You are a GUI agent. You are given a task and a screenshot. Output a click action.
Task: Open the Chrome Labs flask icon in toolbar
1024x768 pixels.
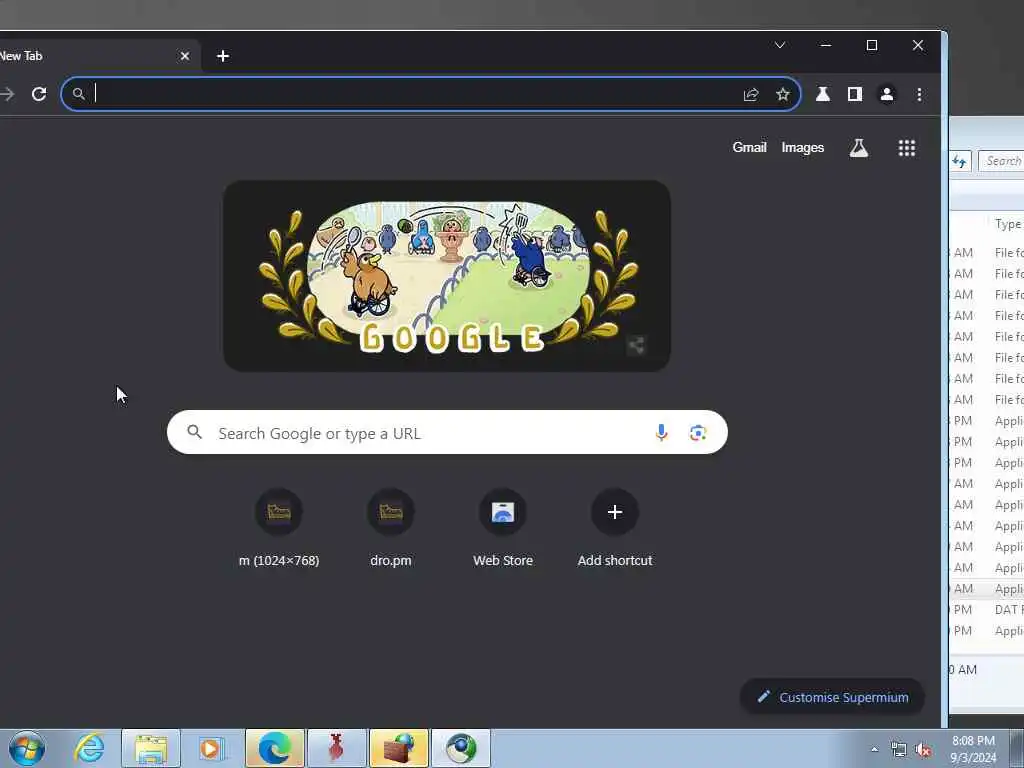click(x=823, y=95)
